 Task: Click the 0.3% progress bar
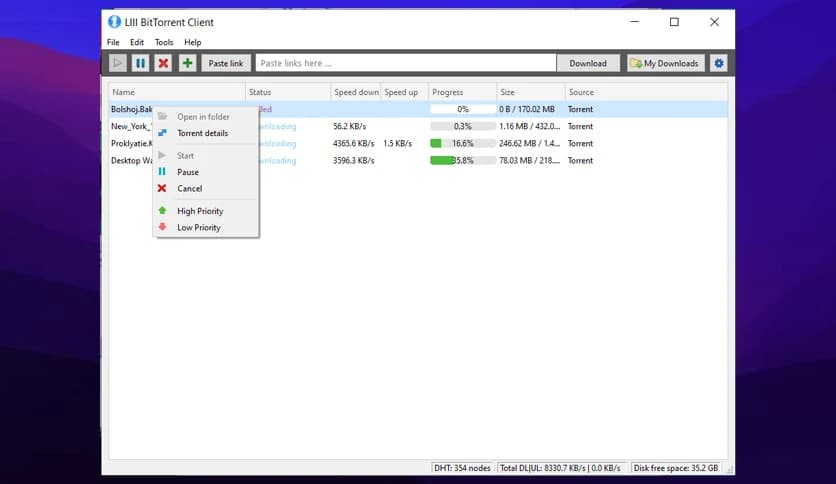click(463, 126)
